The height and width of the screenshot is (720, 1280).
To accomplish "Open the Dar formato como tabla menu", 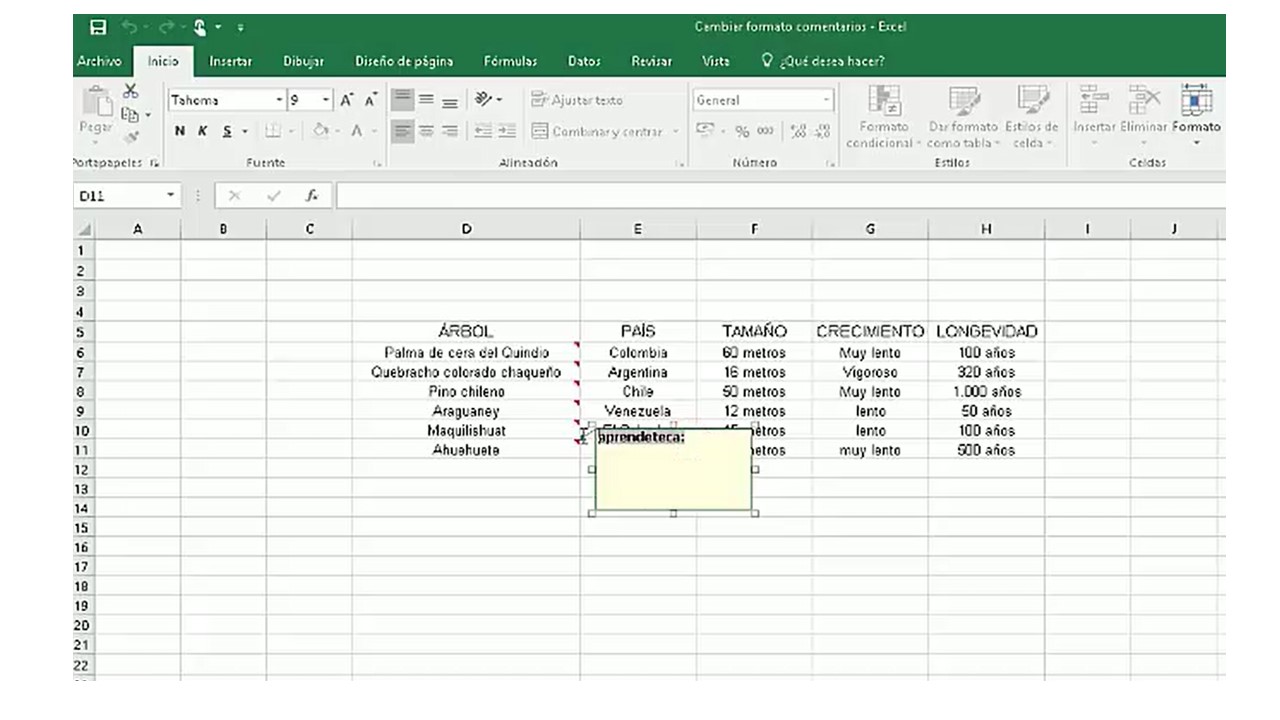I will coord(963,117).
